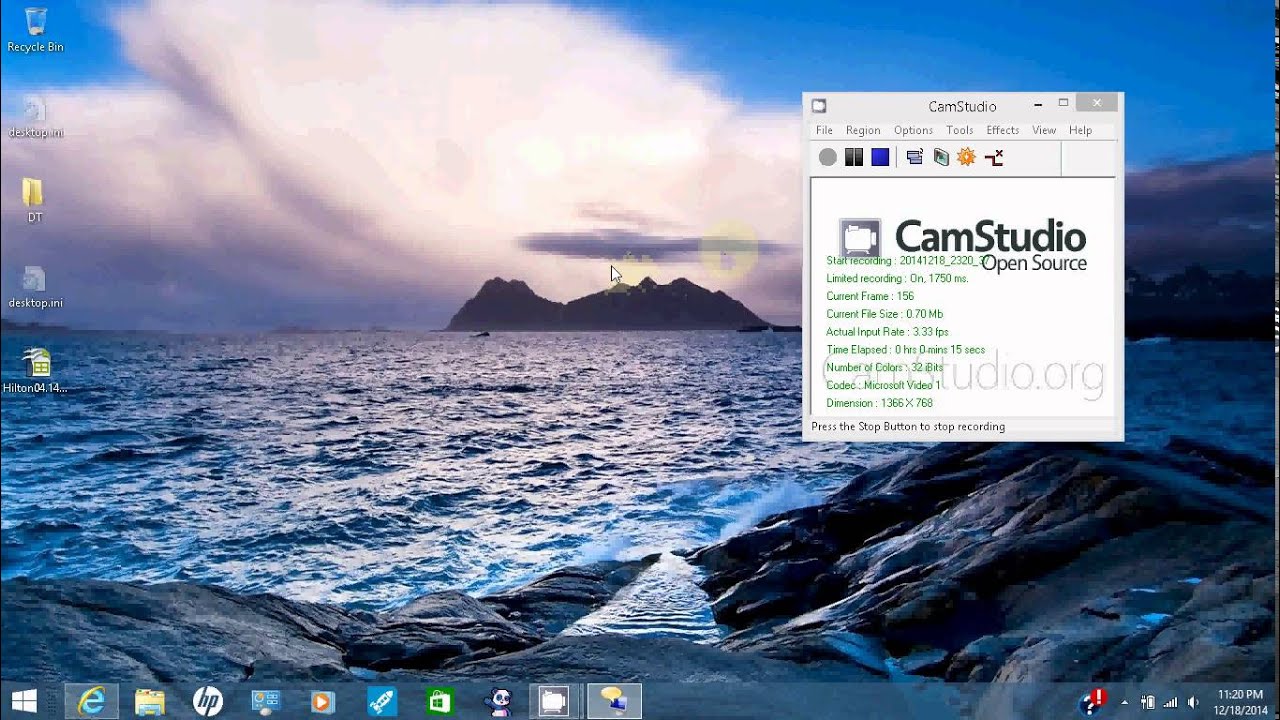This screenshot has height=720, width=1280.
Task: Open the volume speaker tray icon
Action: 1192,702
